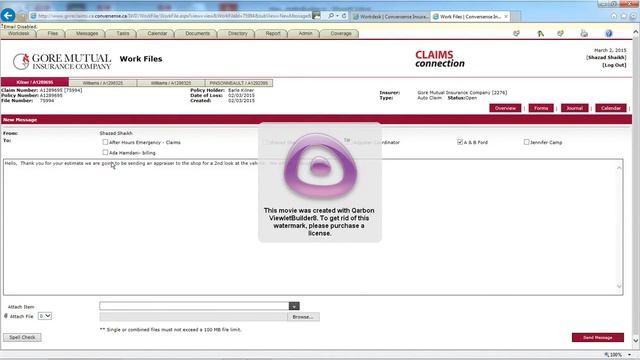Open the Tasks menu tab
The image size is (640, 360).
pyautogui.click(x=123, y=33)
